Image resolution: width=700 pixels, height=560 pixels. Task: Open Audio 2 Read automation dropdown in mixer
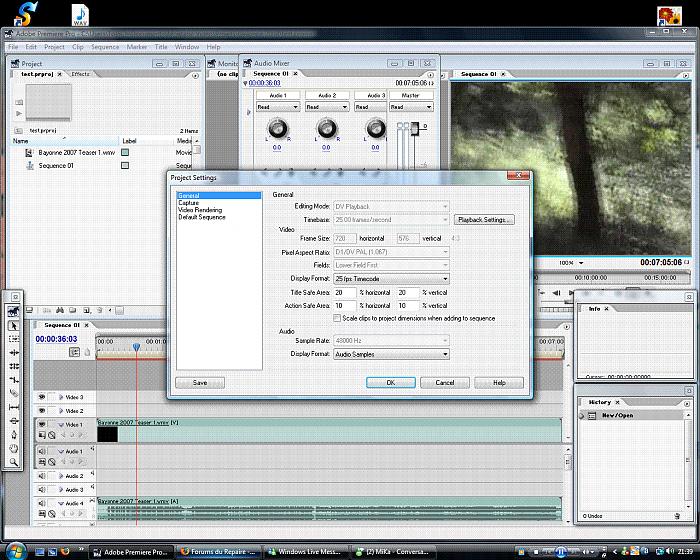tap(327, 107)
